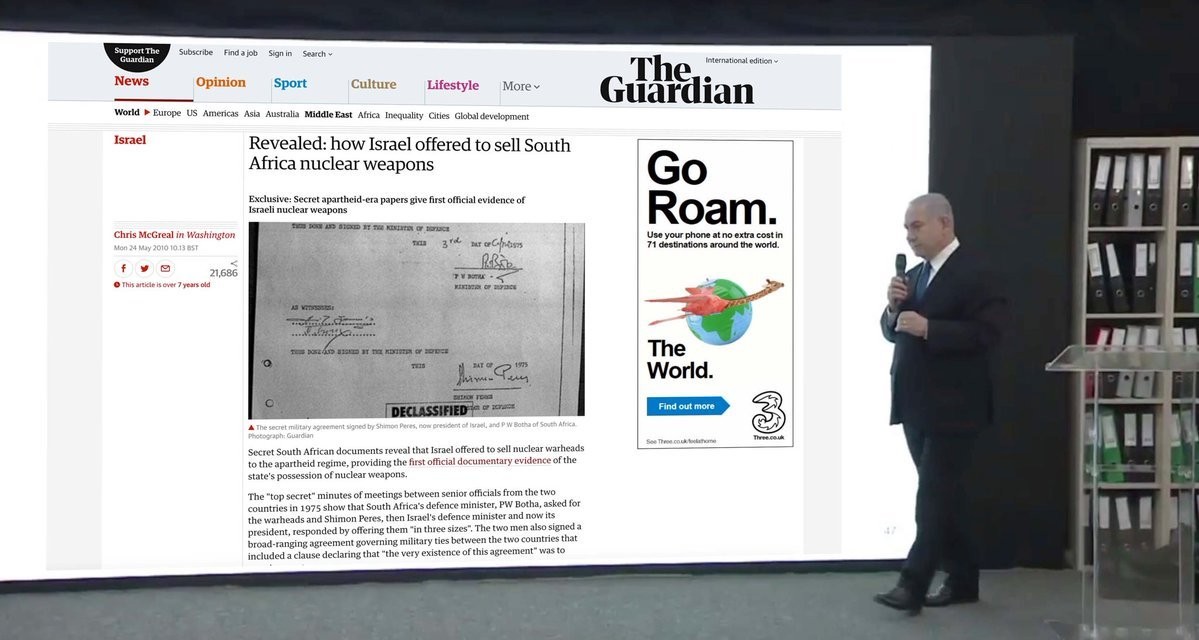Expand the Search dropdown
Image resolution: width=1199 pixels, height=640 pixels.
click(317, 54)
